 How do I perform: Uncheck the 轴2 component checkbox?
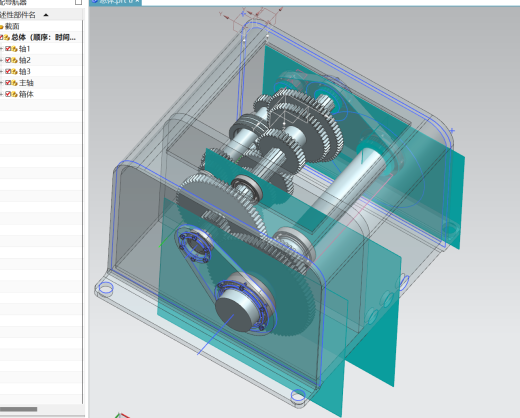(x=8, y=60)
